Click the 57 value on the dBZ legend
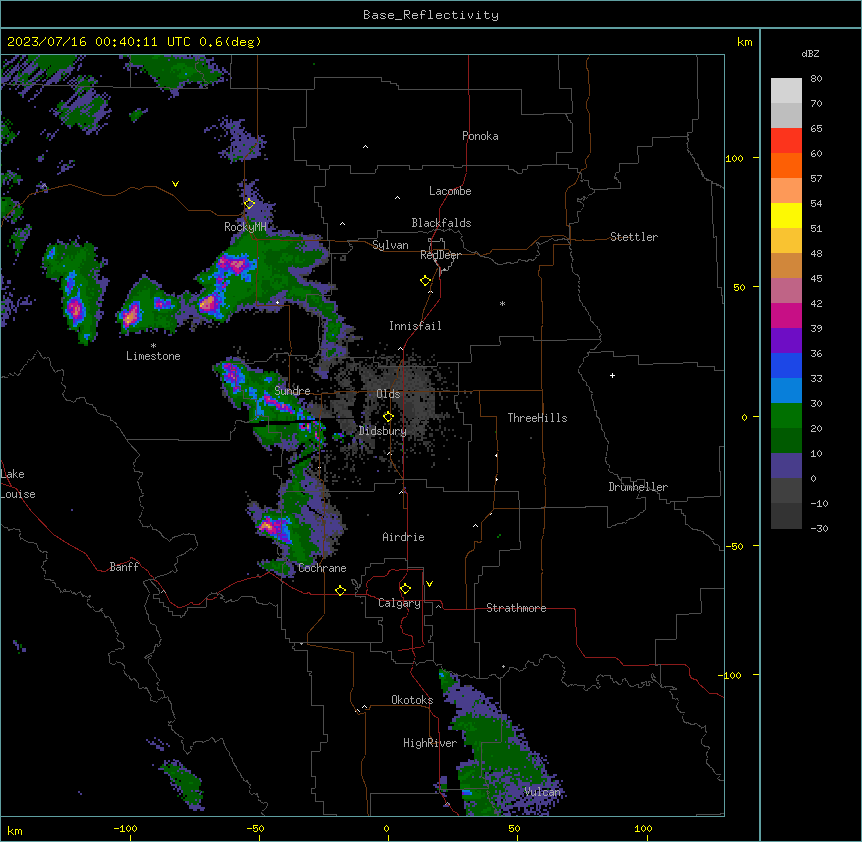 816,178
